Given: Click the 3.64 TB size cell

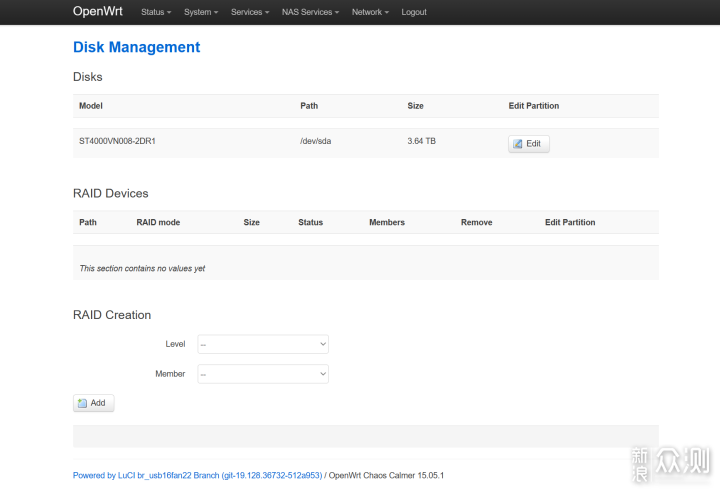Looking at the screenshot, I should pyautogui.click(x=422, y=141).
